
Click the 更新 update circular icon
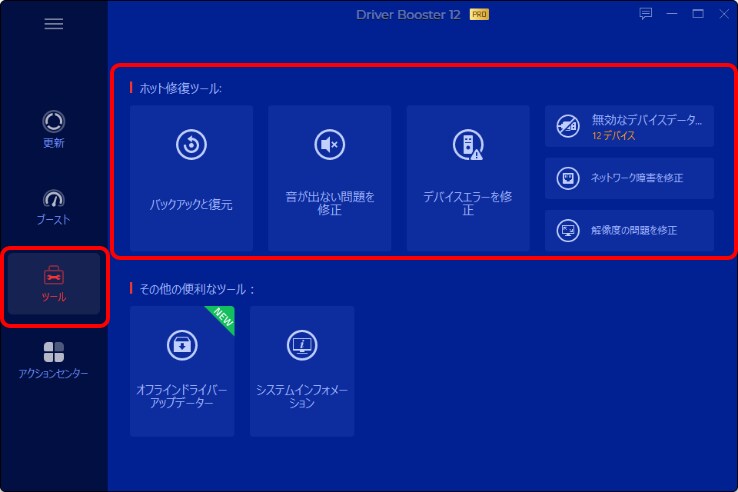pos(54,121)
